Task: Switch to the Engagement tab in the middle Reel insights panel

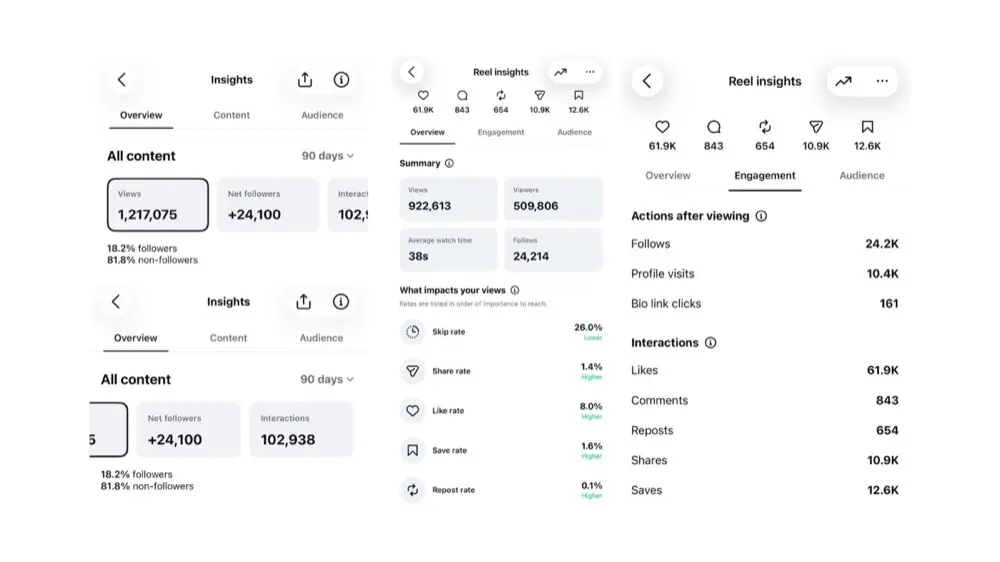Action: [501, 132]
